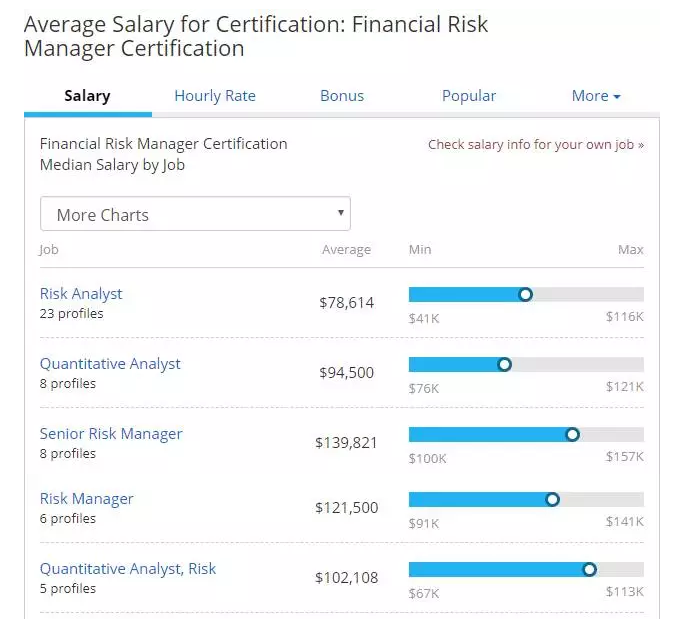Click the Senior Risk Manager link
673x619 pixels.
111,434
